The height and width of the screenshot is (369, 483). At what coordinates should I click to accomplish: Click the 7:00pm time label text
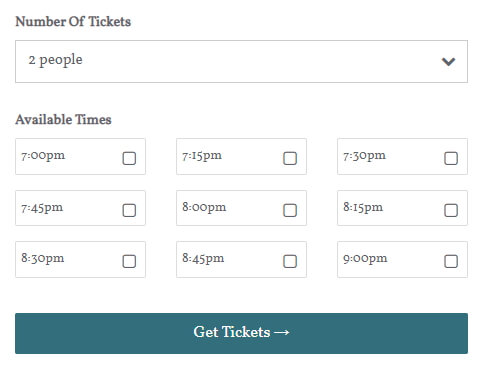(43, 156)
